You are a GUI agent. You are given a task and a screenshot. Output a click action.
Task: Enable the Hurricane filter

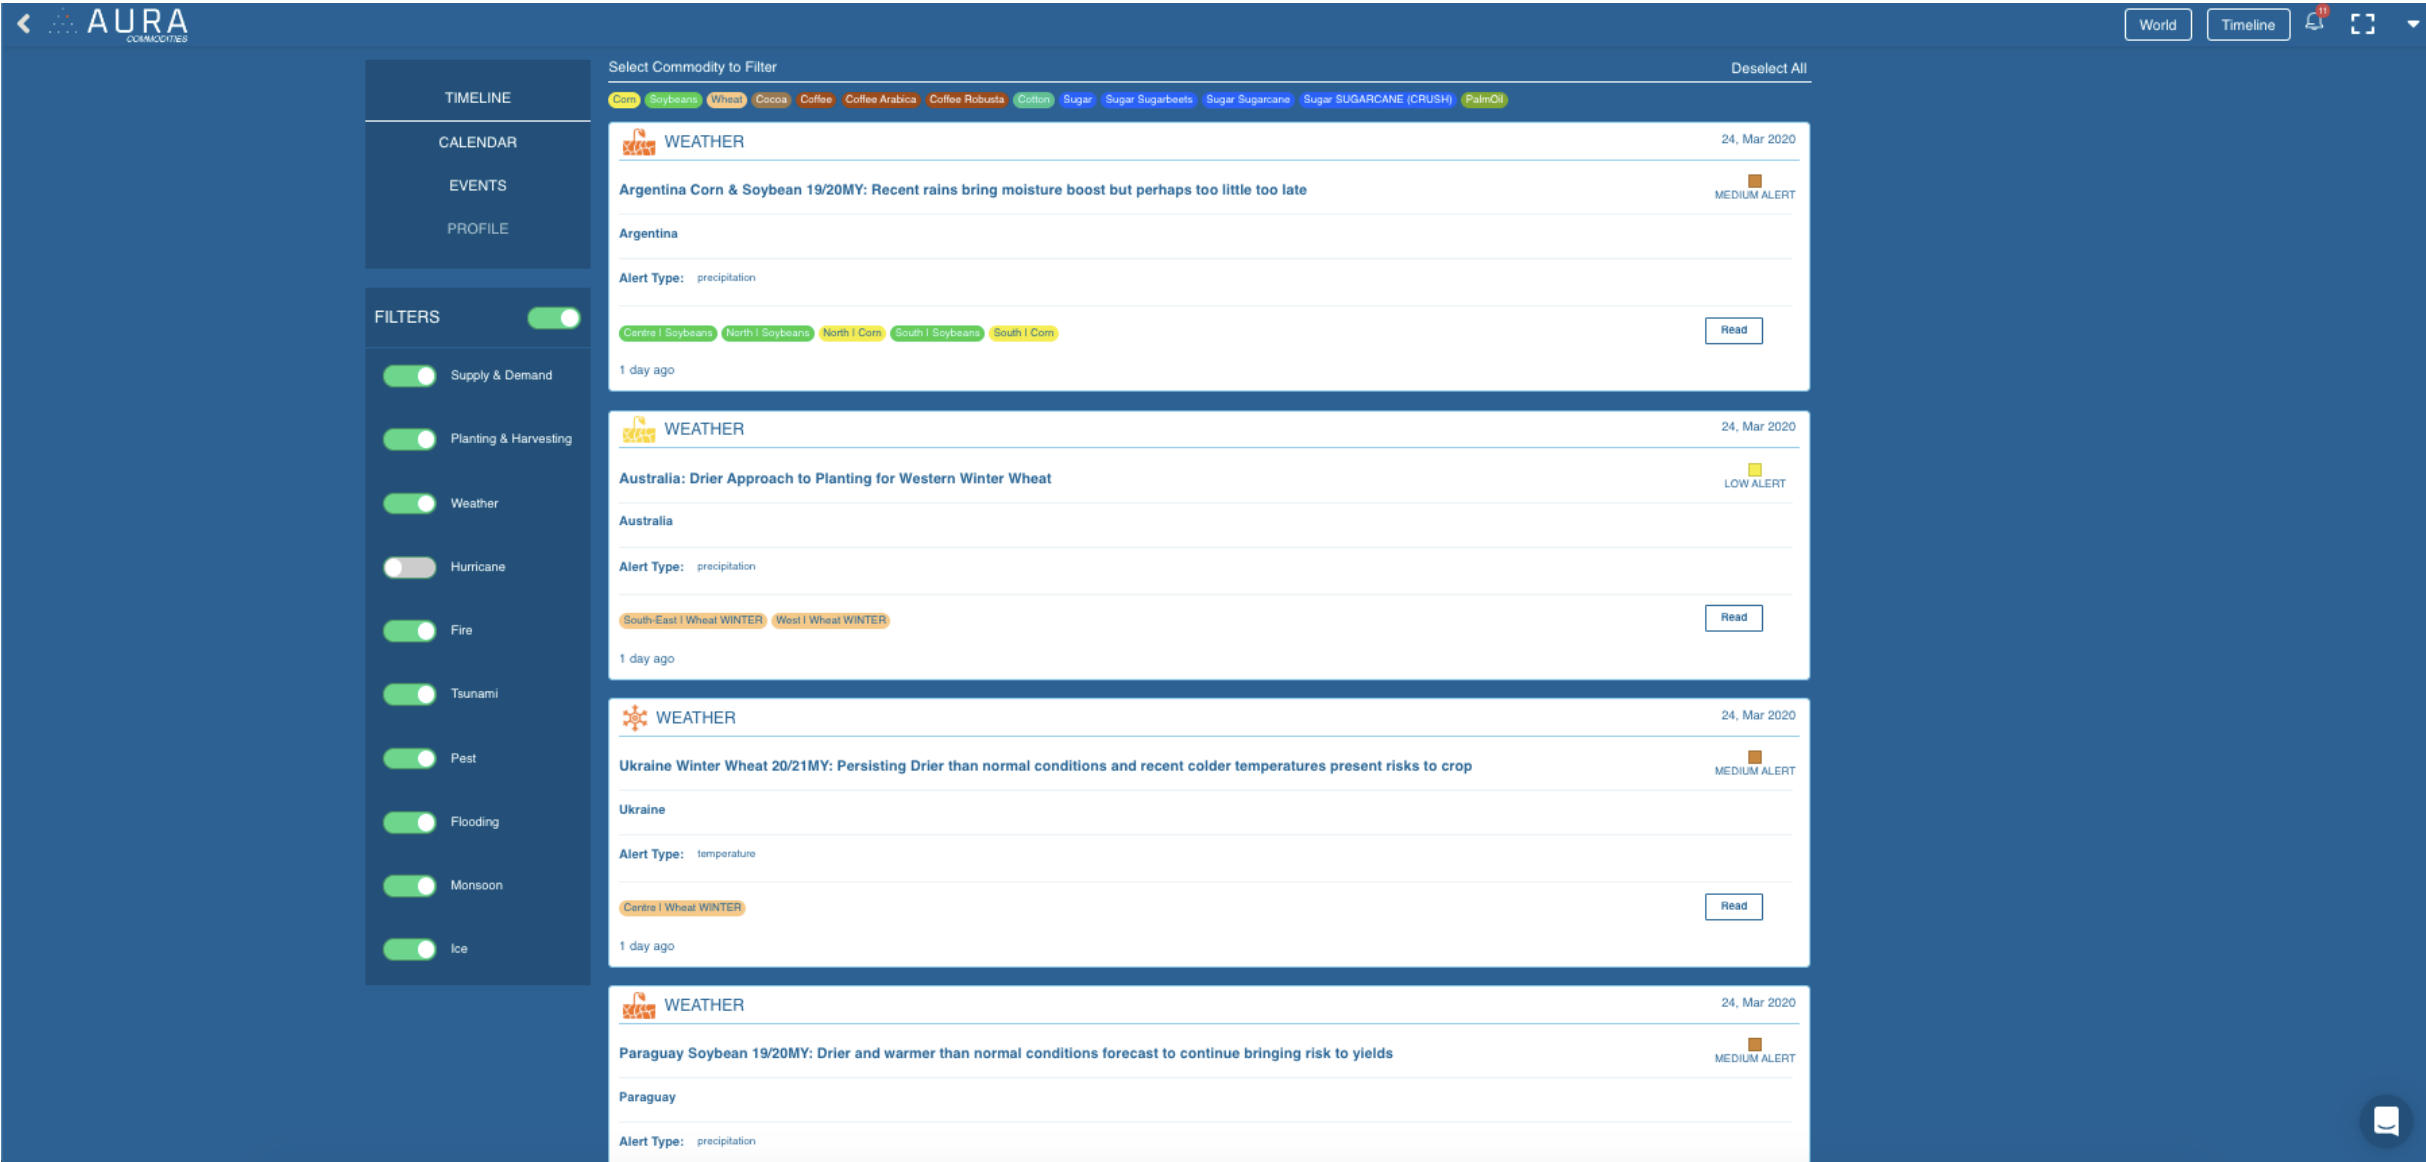[409, 566]
